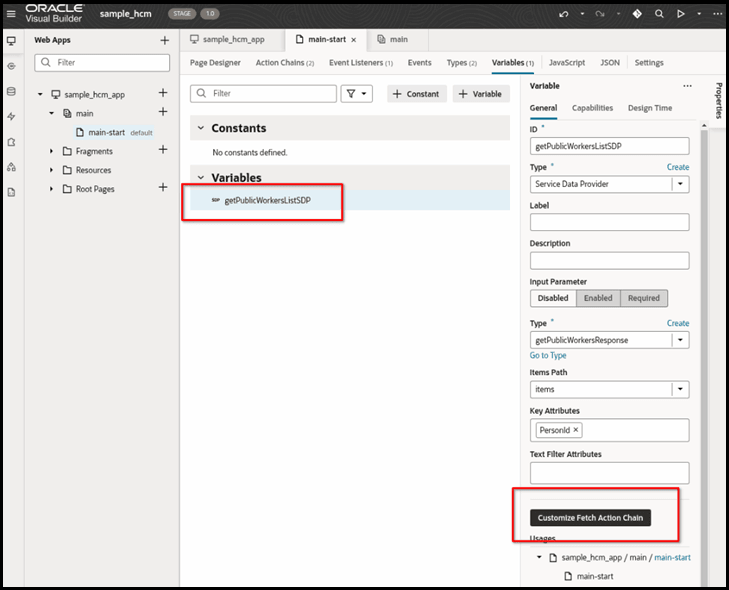Open the Design Time properties tab
This screenshot has width=729, height=590.
click(x=650, y=108)
